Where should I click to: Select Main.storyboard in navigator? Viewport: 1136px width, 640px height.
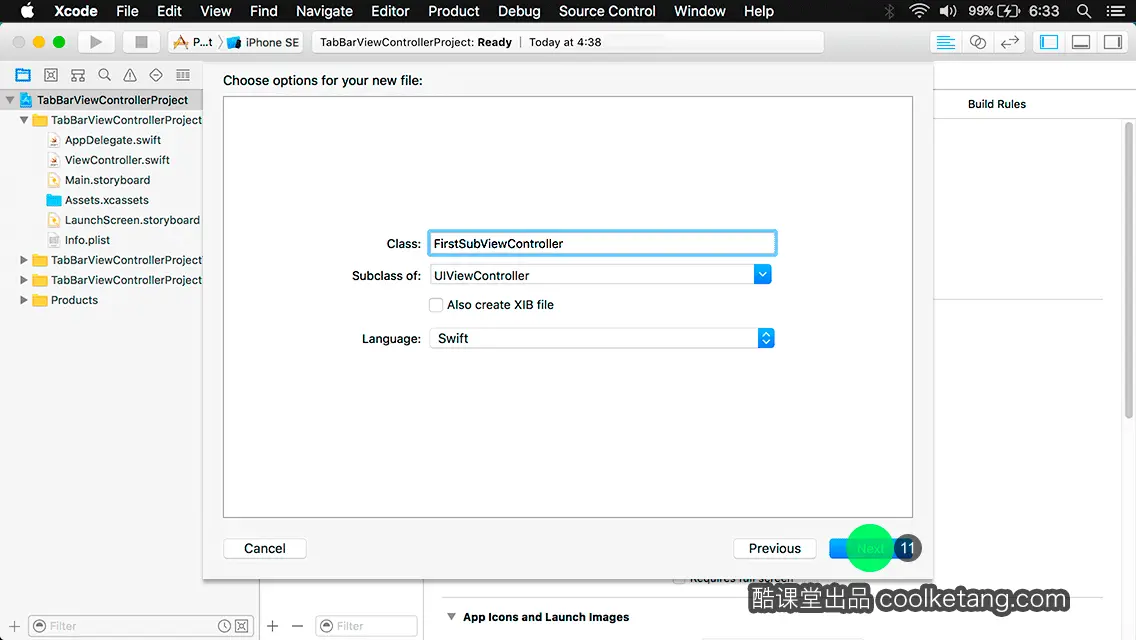(107, 180)
